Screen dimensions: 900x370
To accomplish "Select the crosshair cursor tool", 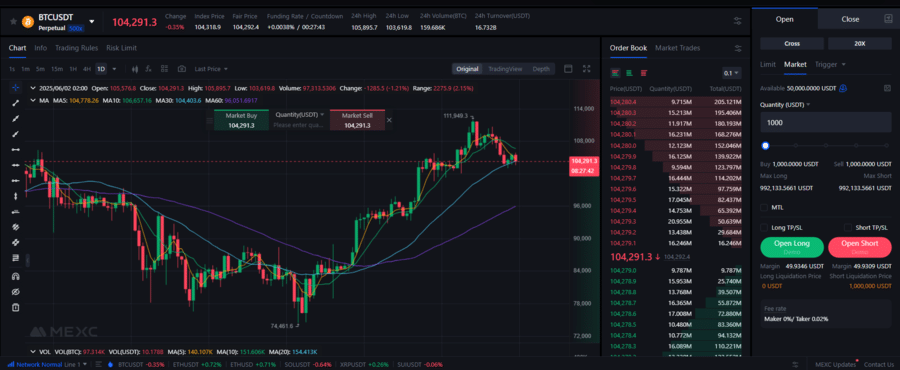I will click(x=15, y=88).
